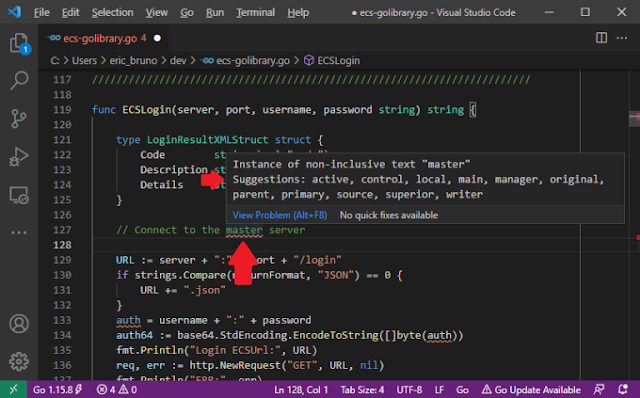Click LoginResultXMLStruct type name
The height and width of the screenshot is (398, 640).
pyautogui.click(x=208, y=140)
